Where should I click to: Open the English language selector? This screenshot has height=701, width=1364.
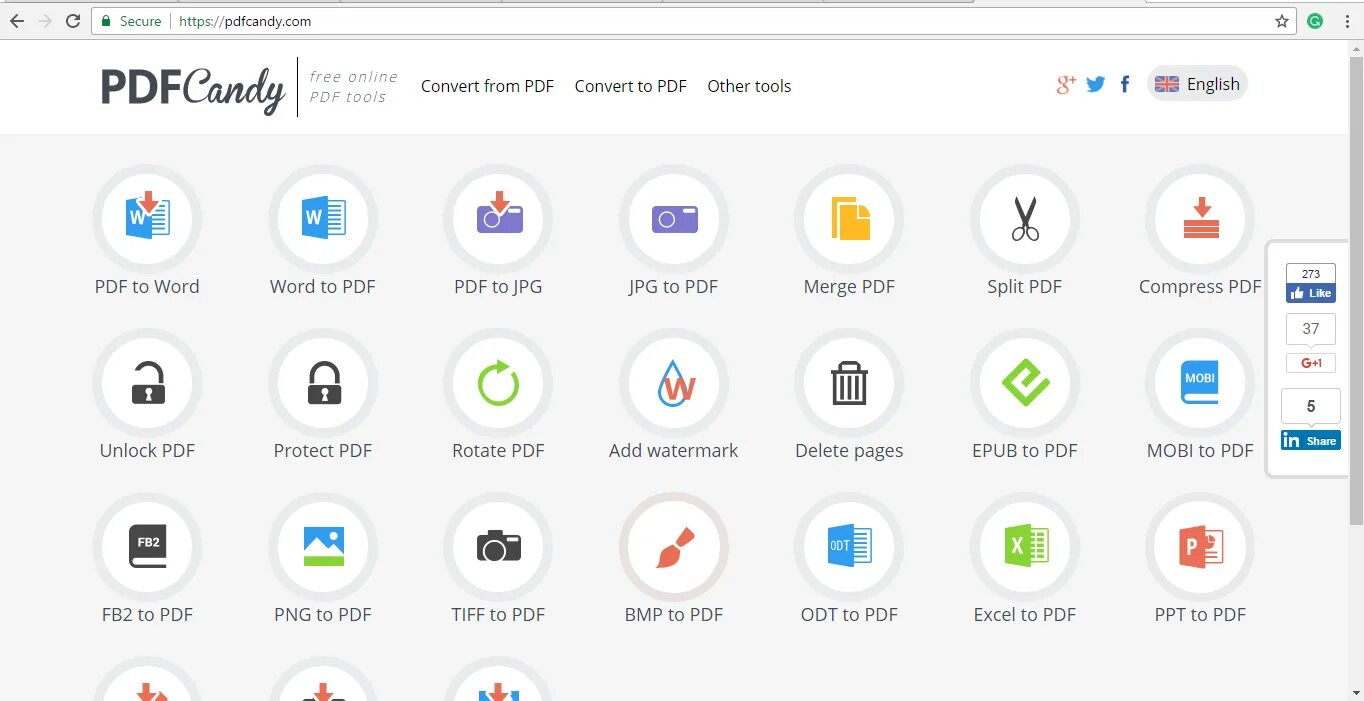pos(1197,84)
